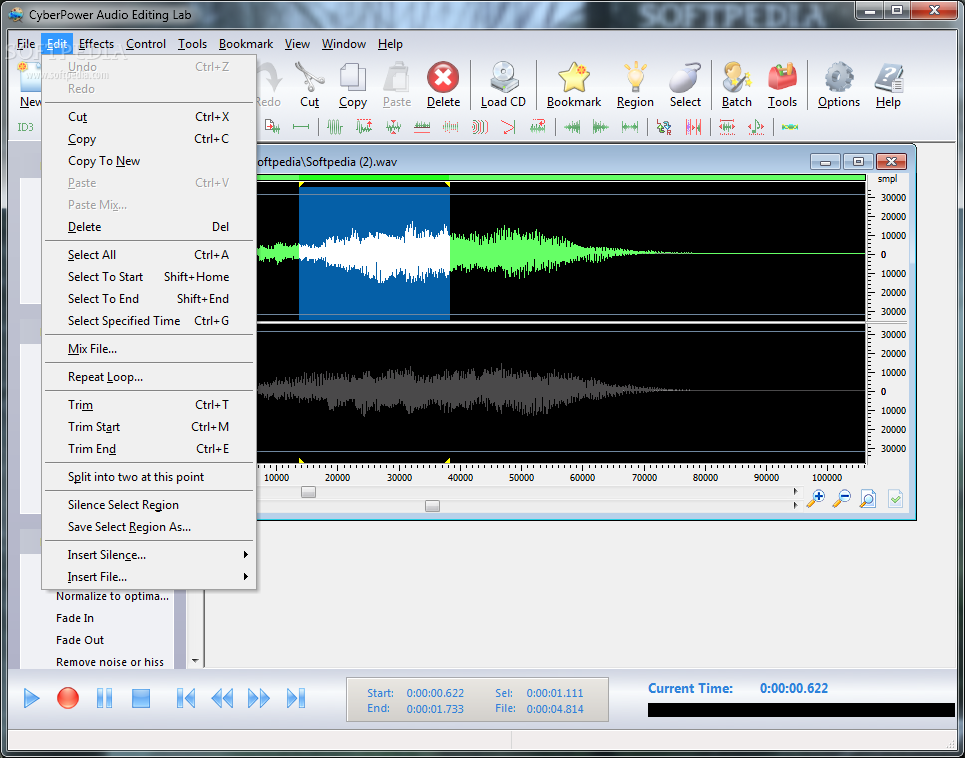Choose Select All in the Edit menu
Viewport: 965px width, 758px height.
(x=148, y=255)
